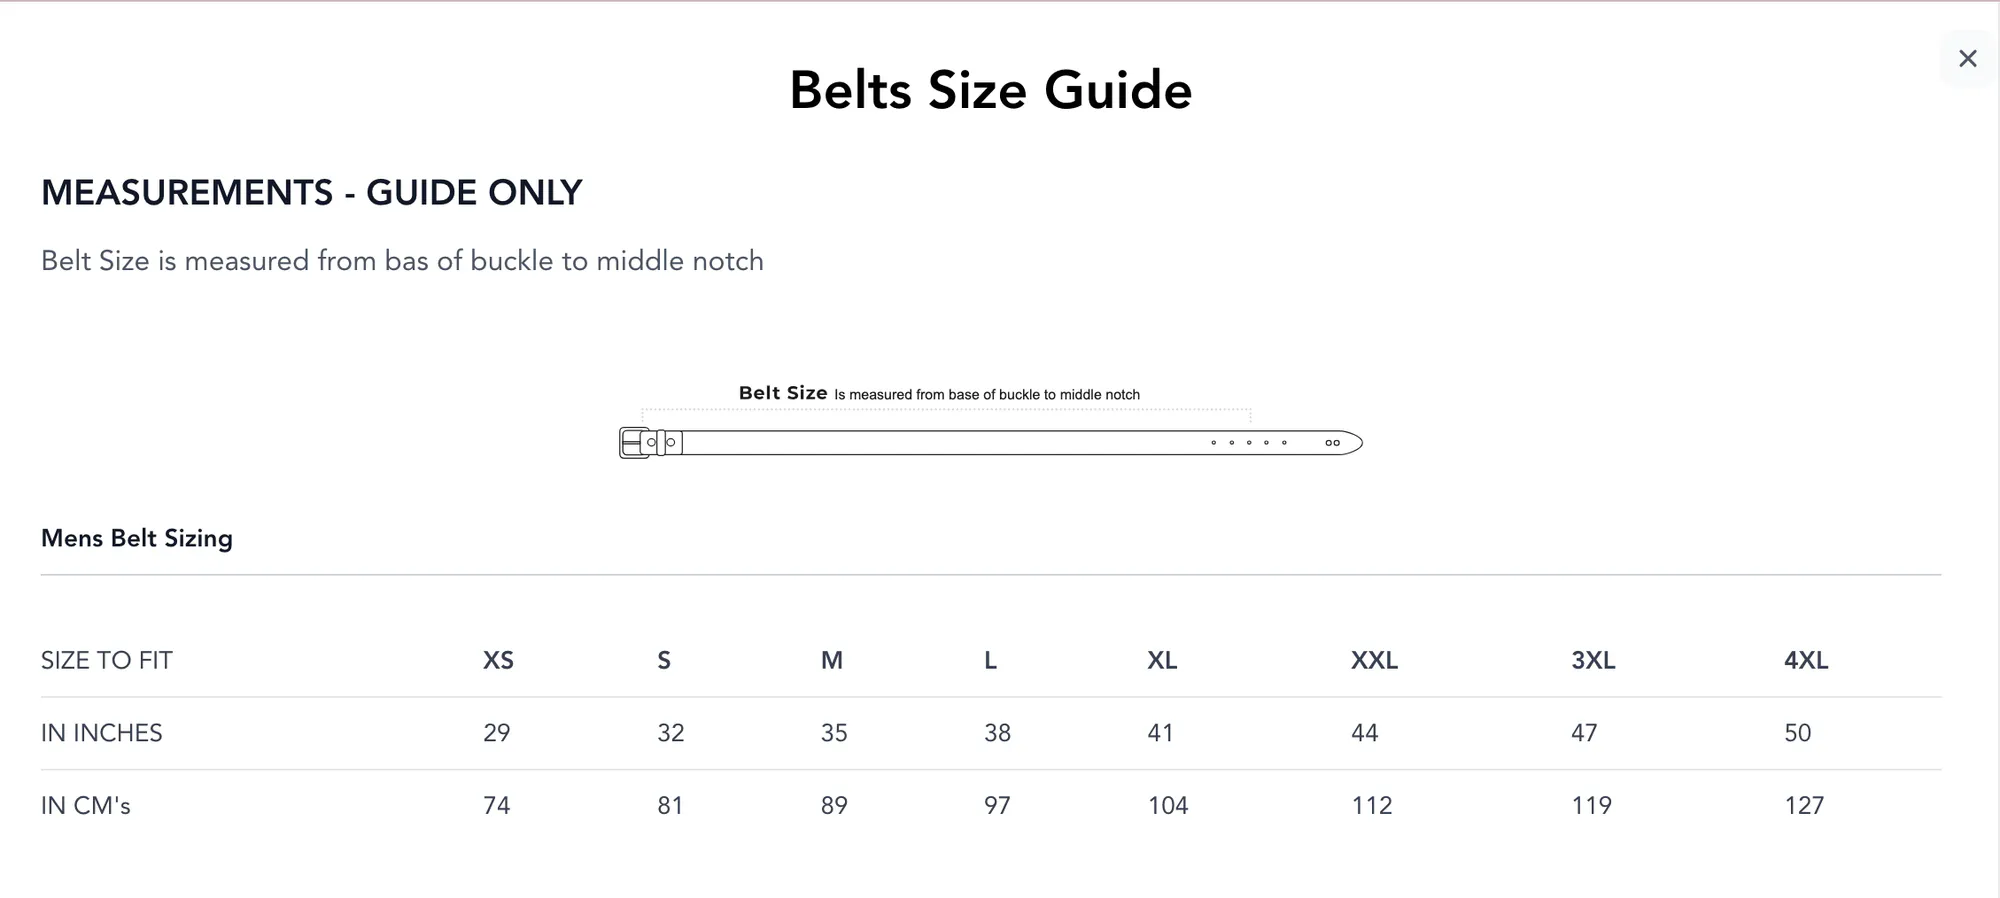Click the IN INCHES row label

tap(102, 733)
